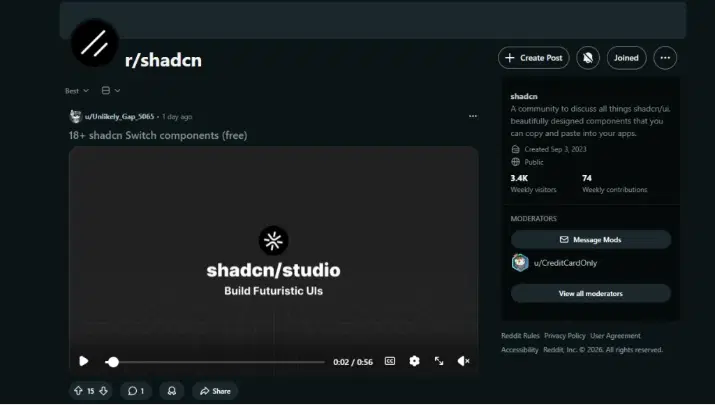Click the 3.4K weekly visitors stat
Viewport: 715px width, 405px height.
pos(533,183)
